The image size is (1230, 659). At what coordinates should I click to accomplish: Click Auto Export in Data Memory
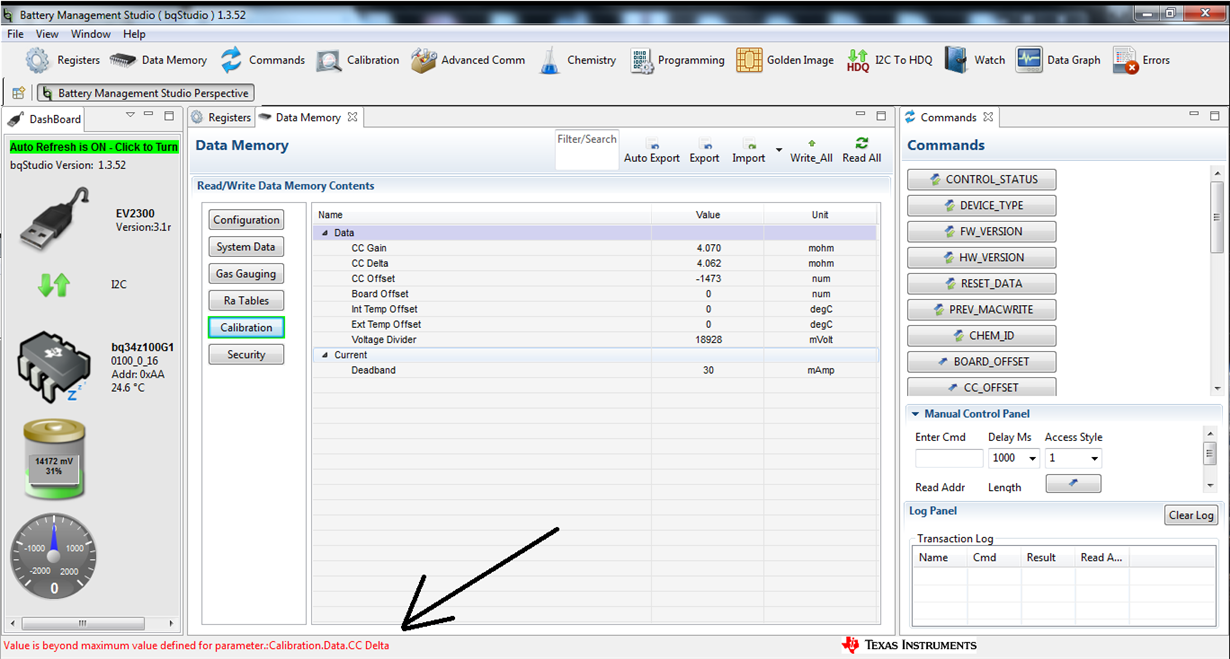652,151
